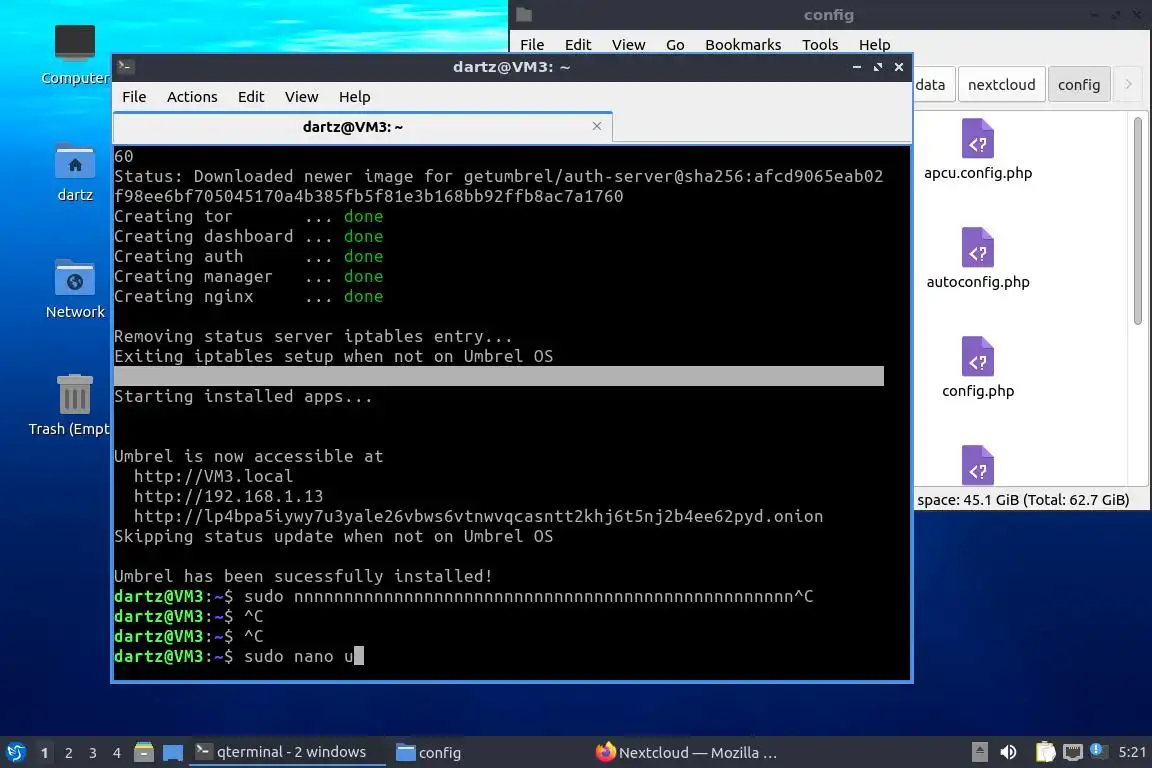Viewport: 1152px width, 768px height.
Task: Activate config taskbar entry
Action: pos(429,752)
